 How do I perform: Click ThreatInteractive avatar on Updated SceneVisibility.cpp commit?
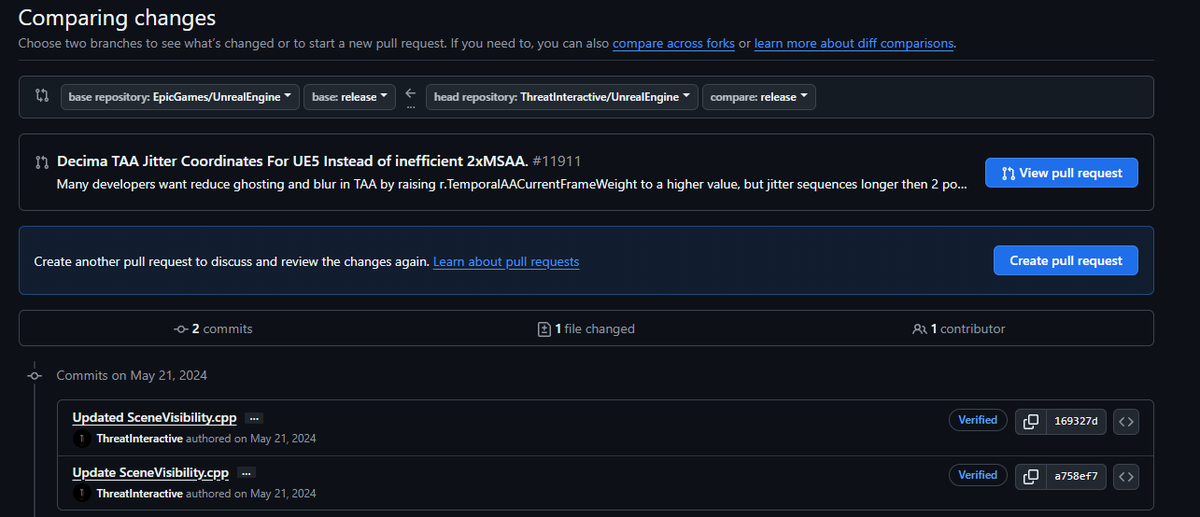click(x=81, y=439)
